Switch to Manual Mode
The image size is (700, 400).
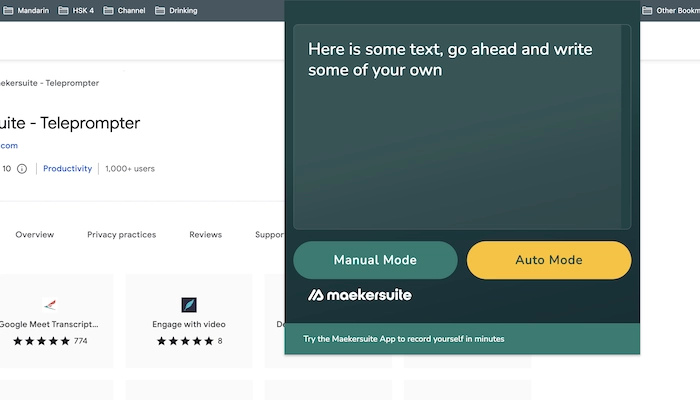point(375,260)
